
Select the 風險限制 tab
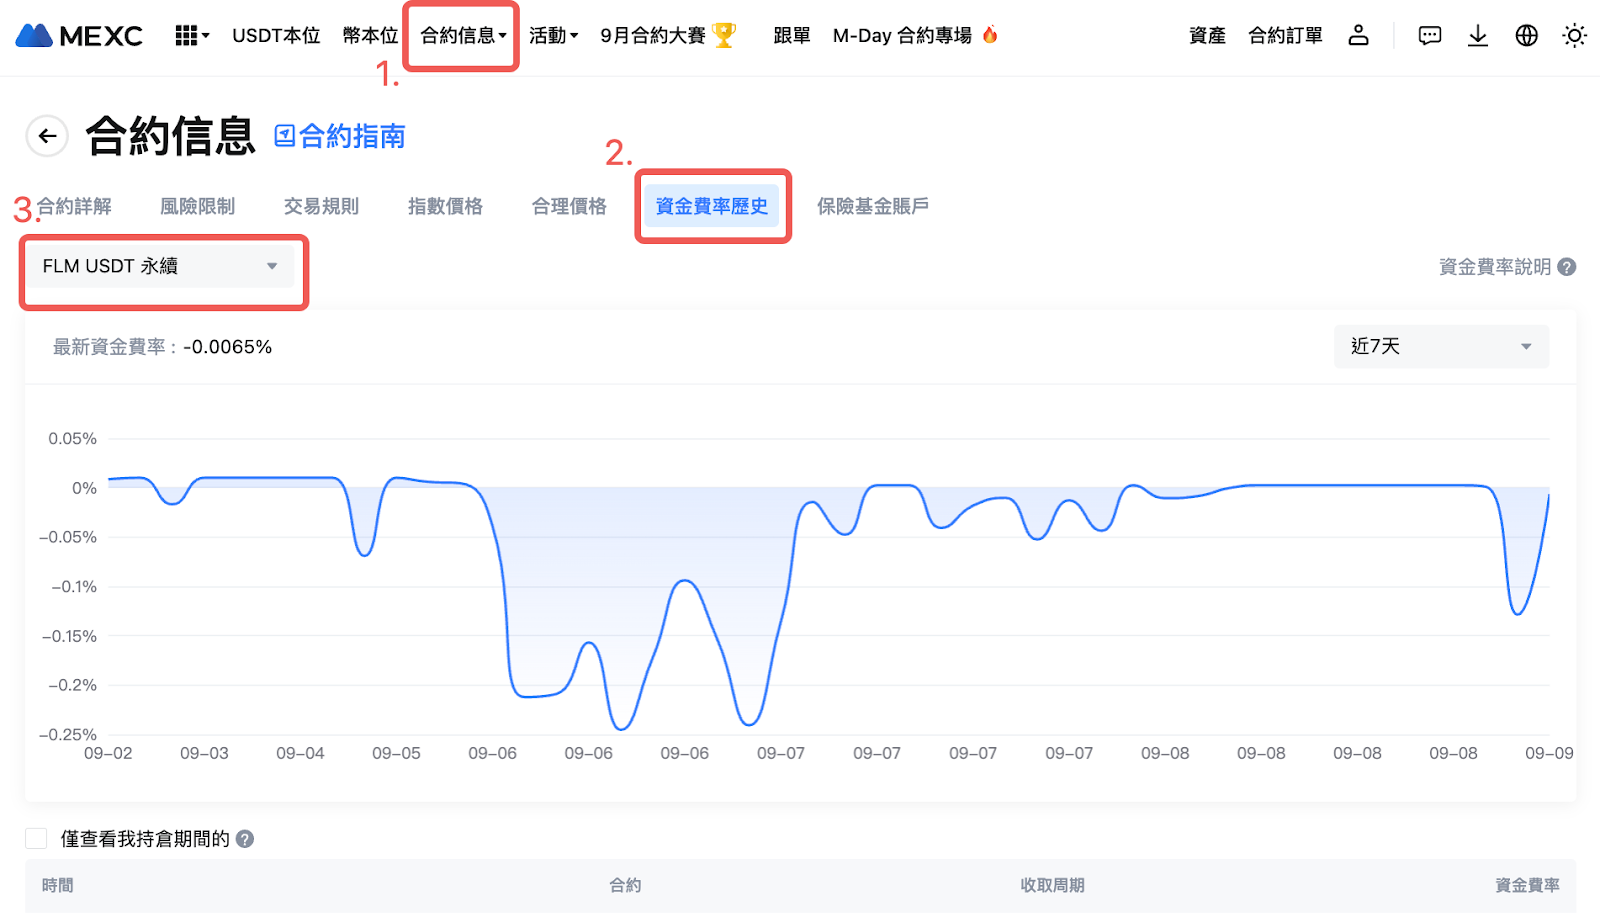[x=197, y=206]
